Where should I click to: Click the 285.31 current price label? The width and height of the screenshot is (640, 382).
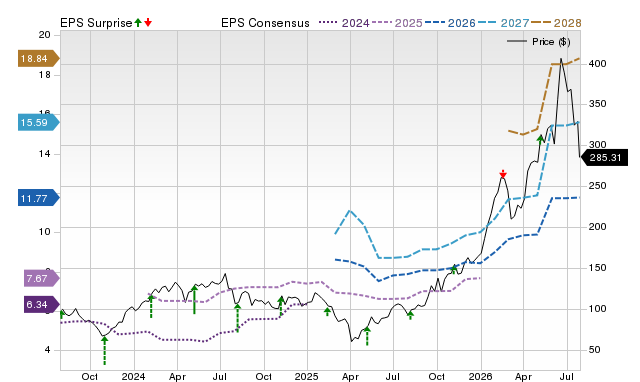click(604, 158)
